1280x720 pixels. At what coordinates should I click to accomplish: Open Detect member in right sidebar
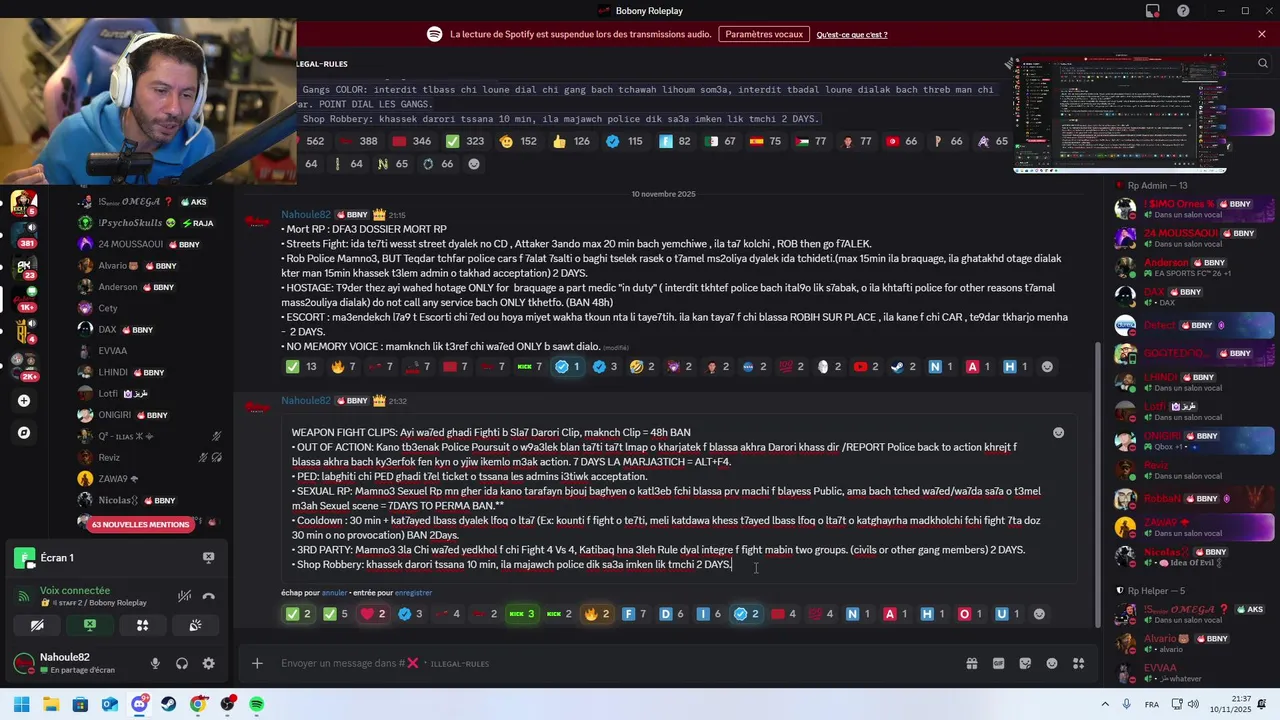tap(1195, 325)
